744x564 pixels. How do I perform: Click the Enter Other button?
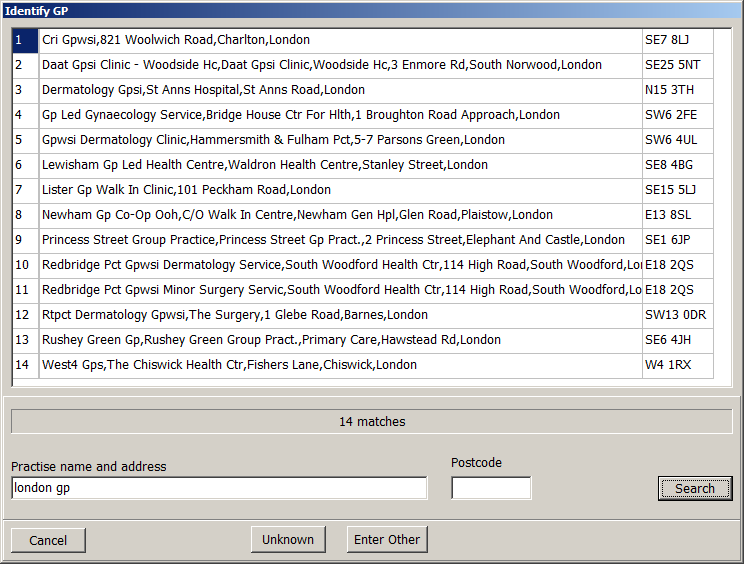[x=387, y=539]
